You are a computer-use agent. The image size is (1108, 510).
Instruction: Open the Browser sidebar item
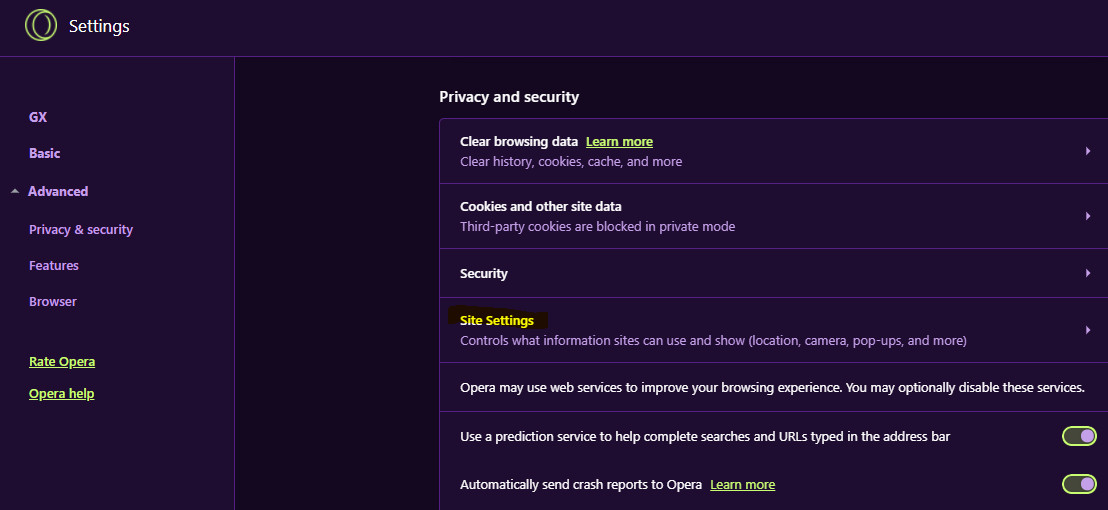coord(53,301)
